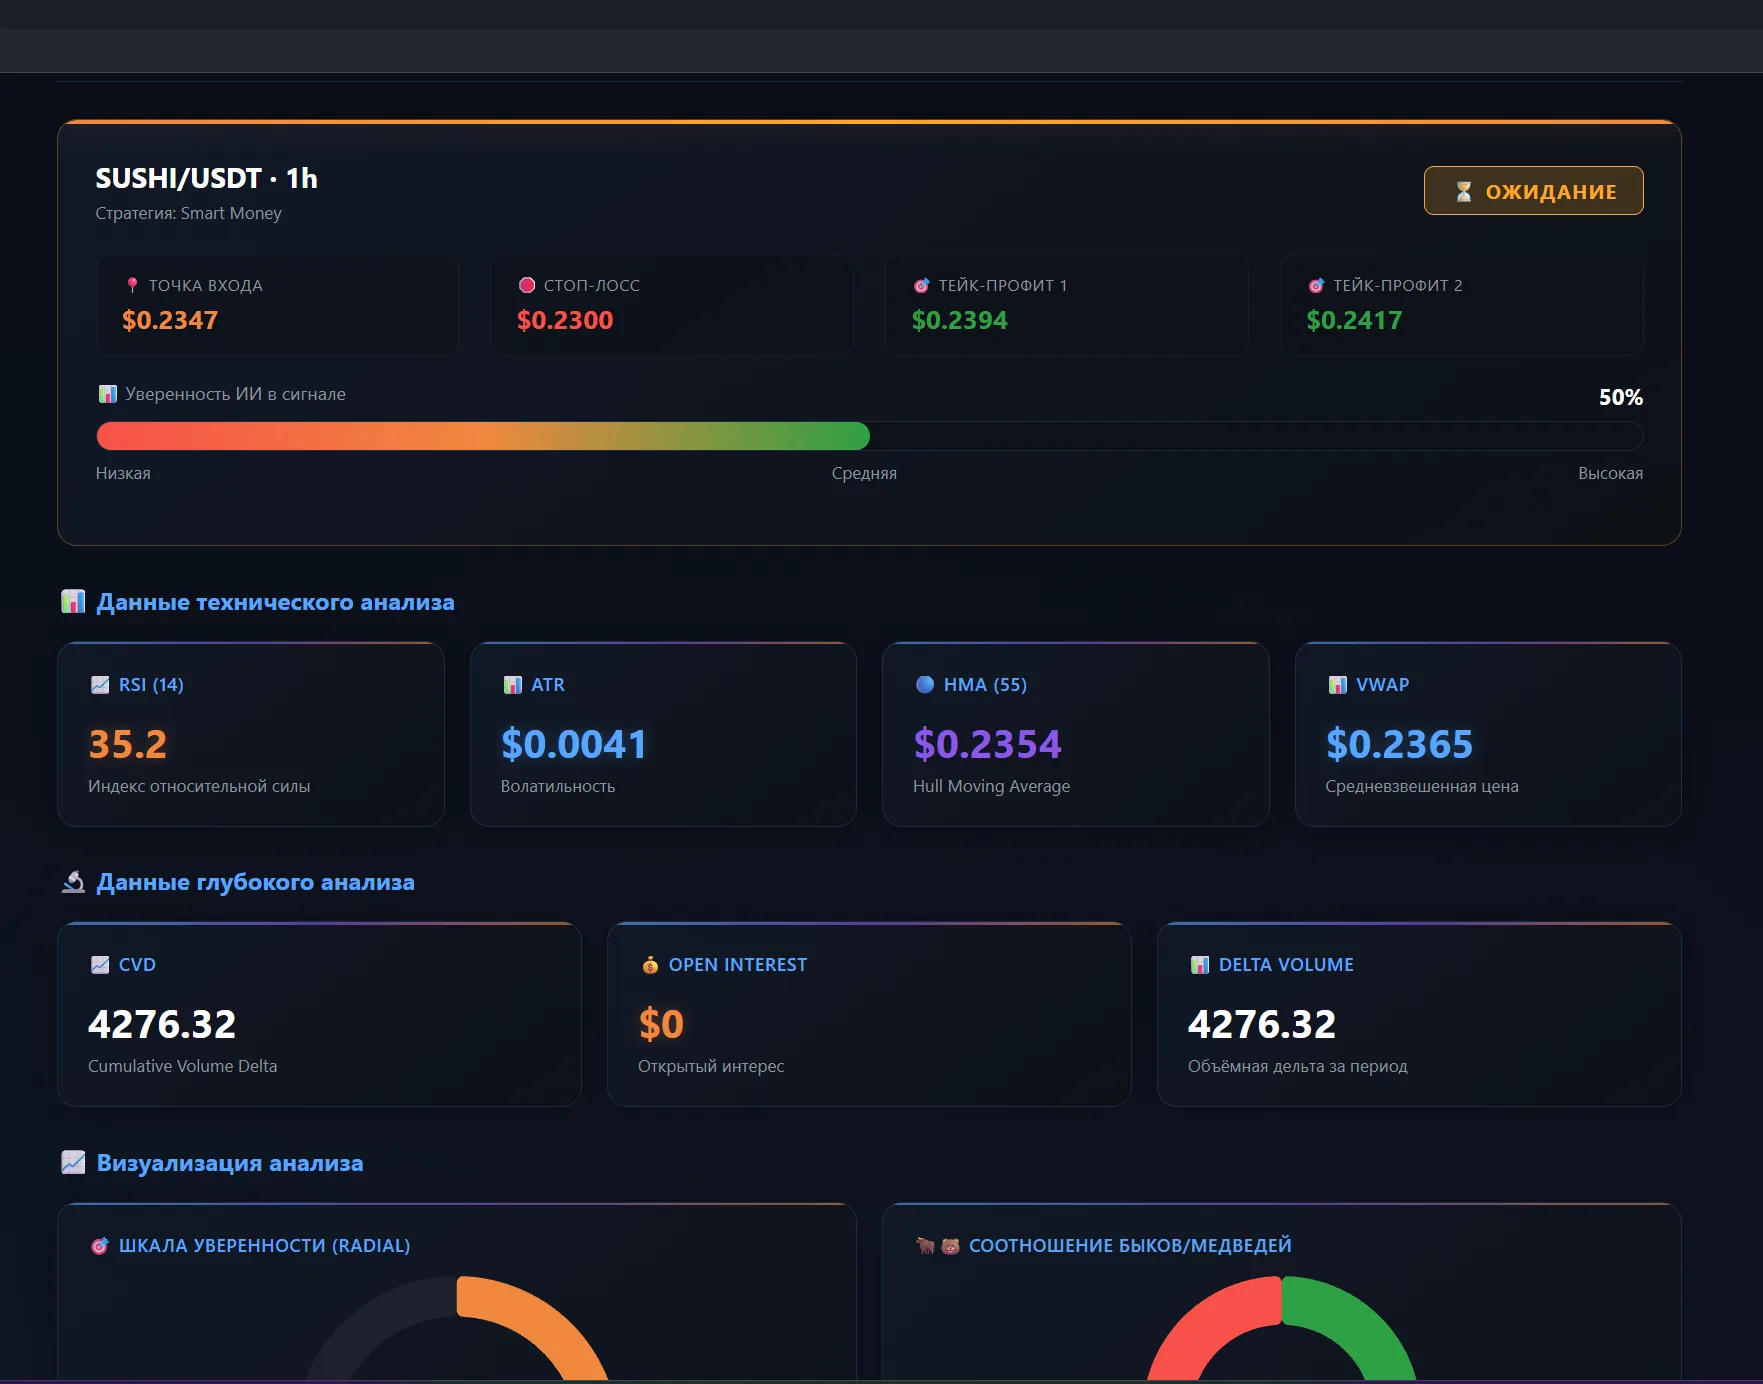
Task: Click the bar chart icon beside Данные технического анализа
Action: [x=73, y=601]
